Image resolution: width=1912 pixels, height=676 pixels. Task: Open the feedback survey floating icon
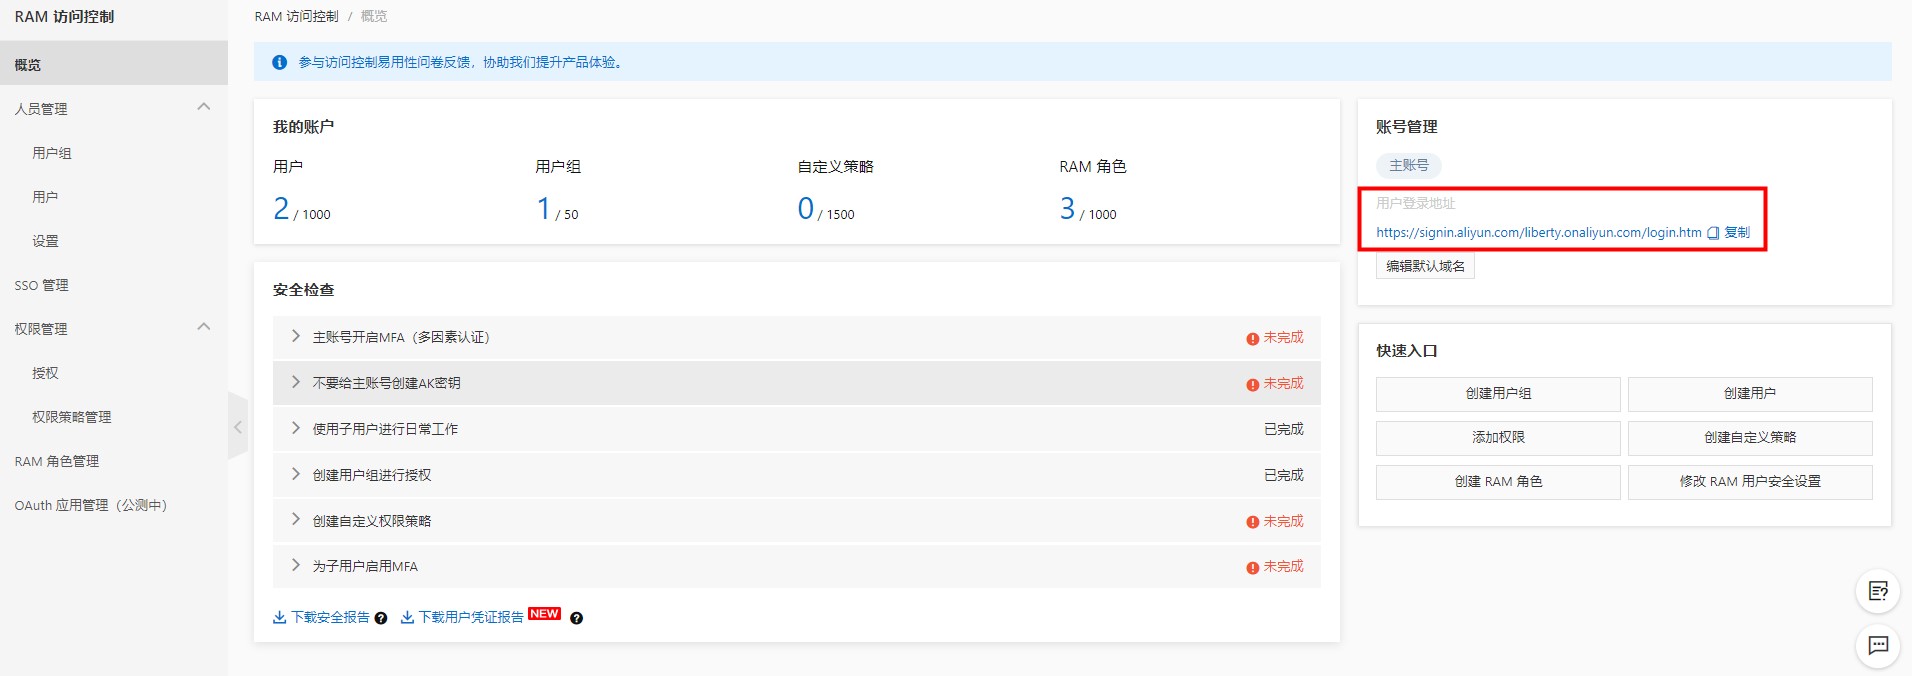1877,591
